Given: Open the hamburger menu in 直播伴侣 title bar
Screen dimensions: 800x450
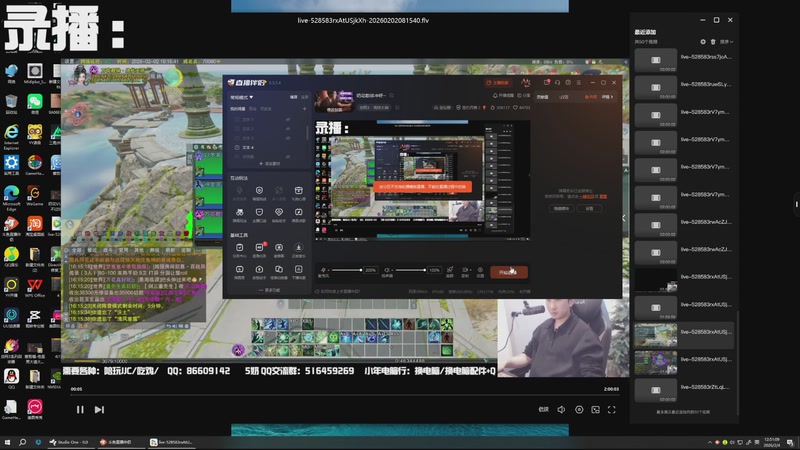Looking at the screenshot, I should click(578, 82).
